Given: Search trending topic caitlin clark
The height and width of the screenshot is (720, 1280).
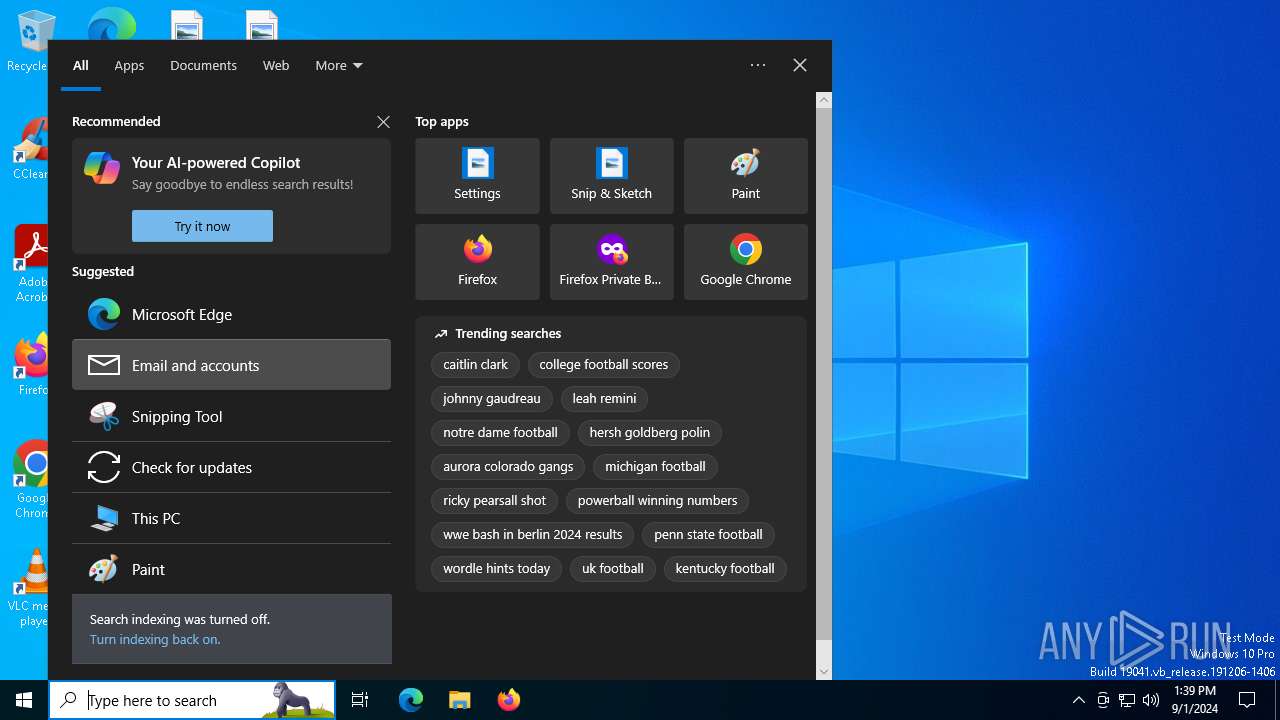Looking at the screenshot, I should click(475, 365).
